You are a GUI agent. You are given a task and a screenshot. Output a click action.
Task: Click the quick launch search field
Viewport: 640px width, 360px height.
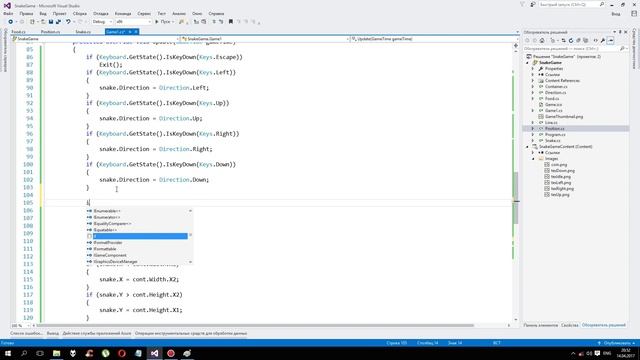[571, 4]
